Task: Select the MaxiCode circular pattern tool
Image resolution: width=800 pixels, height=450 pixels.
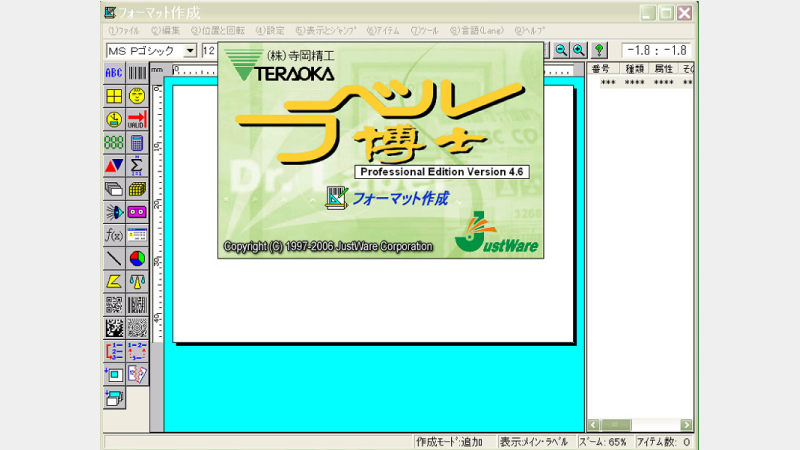Action: pyautogui.click(x=137, y=328)
